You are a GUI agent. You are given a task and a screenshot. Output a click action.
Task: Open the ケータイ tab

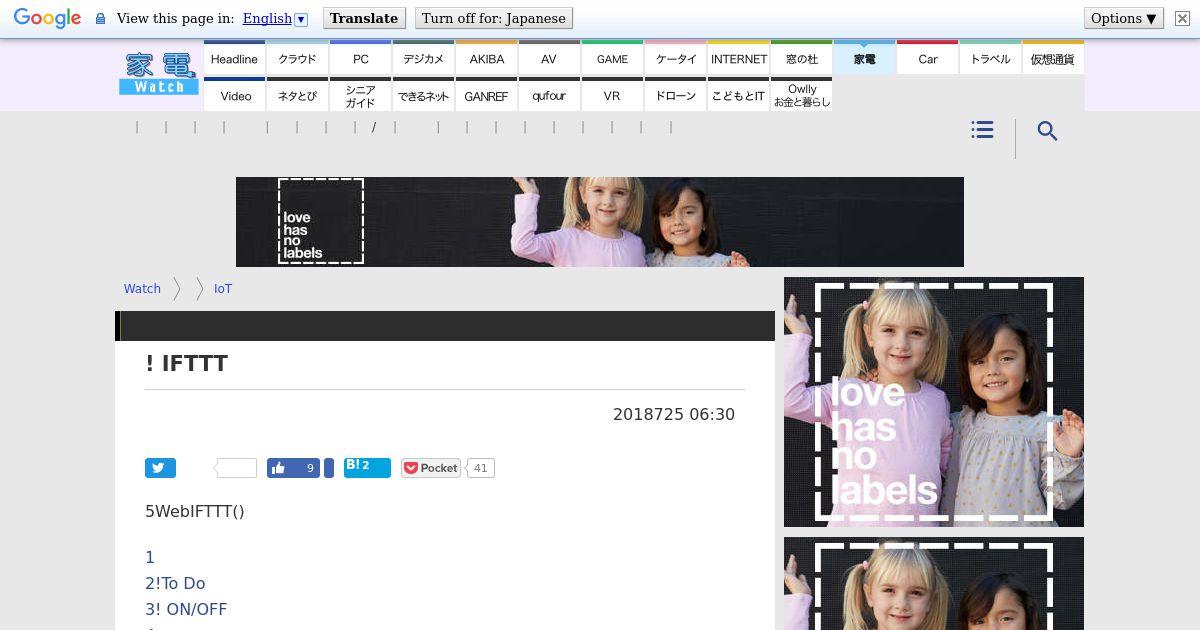click(675, 58)
